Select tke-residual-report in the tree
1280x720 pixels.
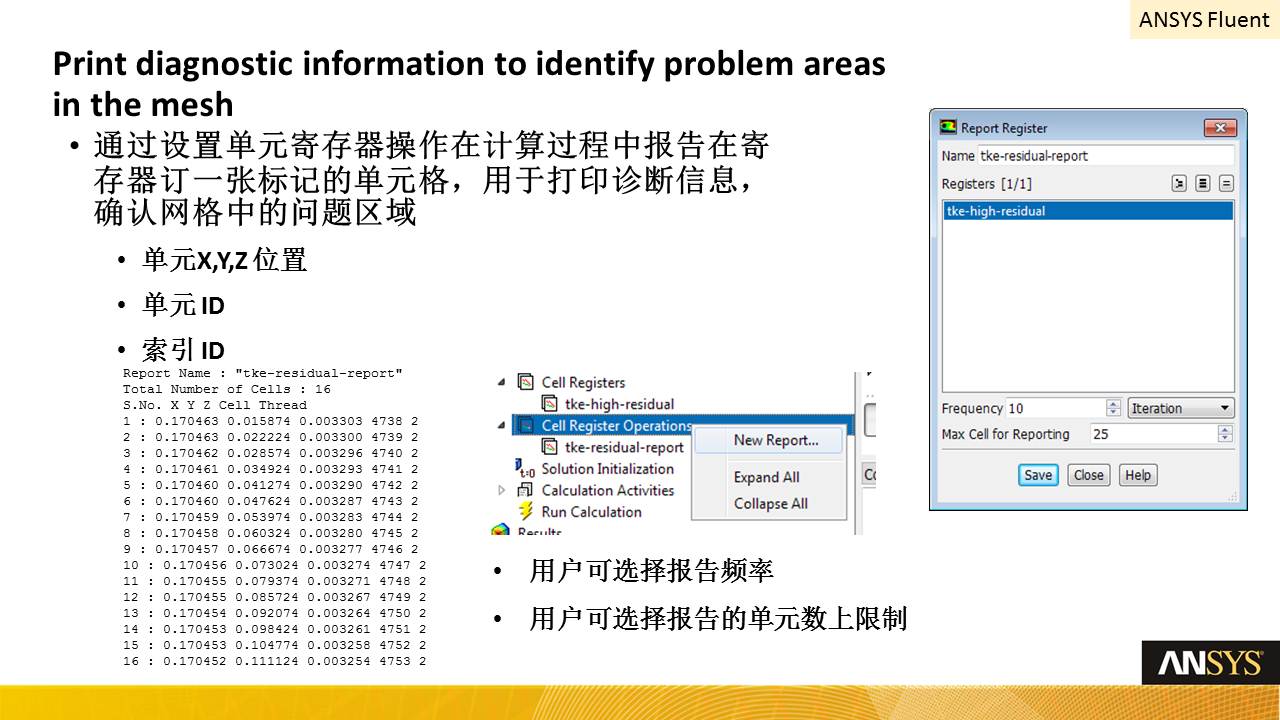(624, 447)
